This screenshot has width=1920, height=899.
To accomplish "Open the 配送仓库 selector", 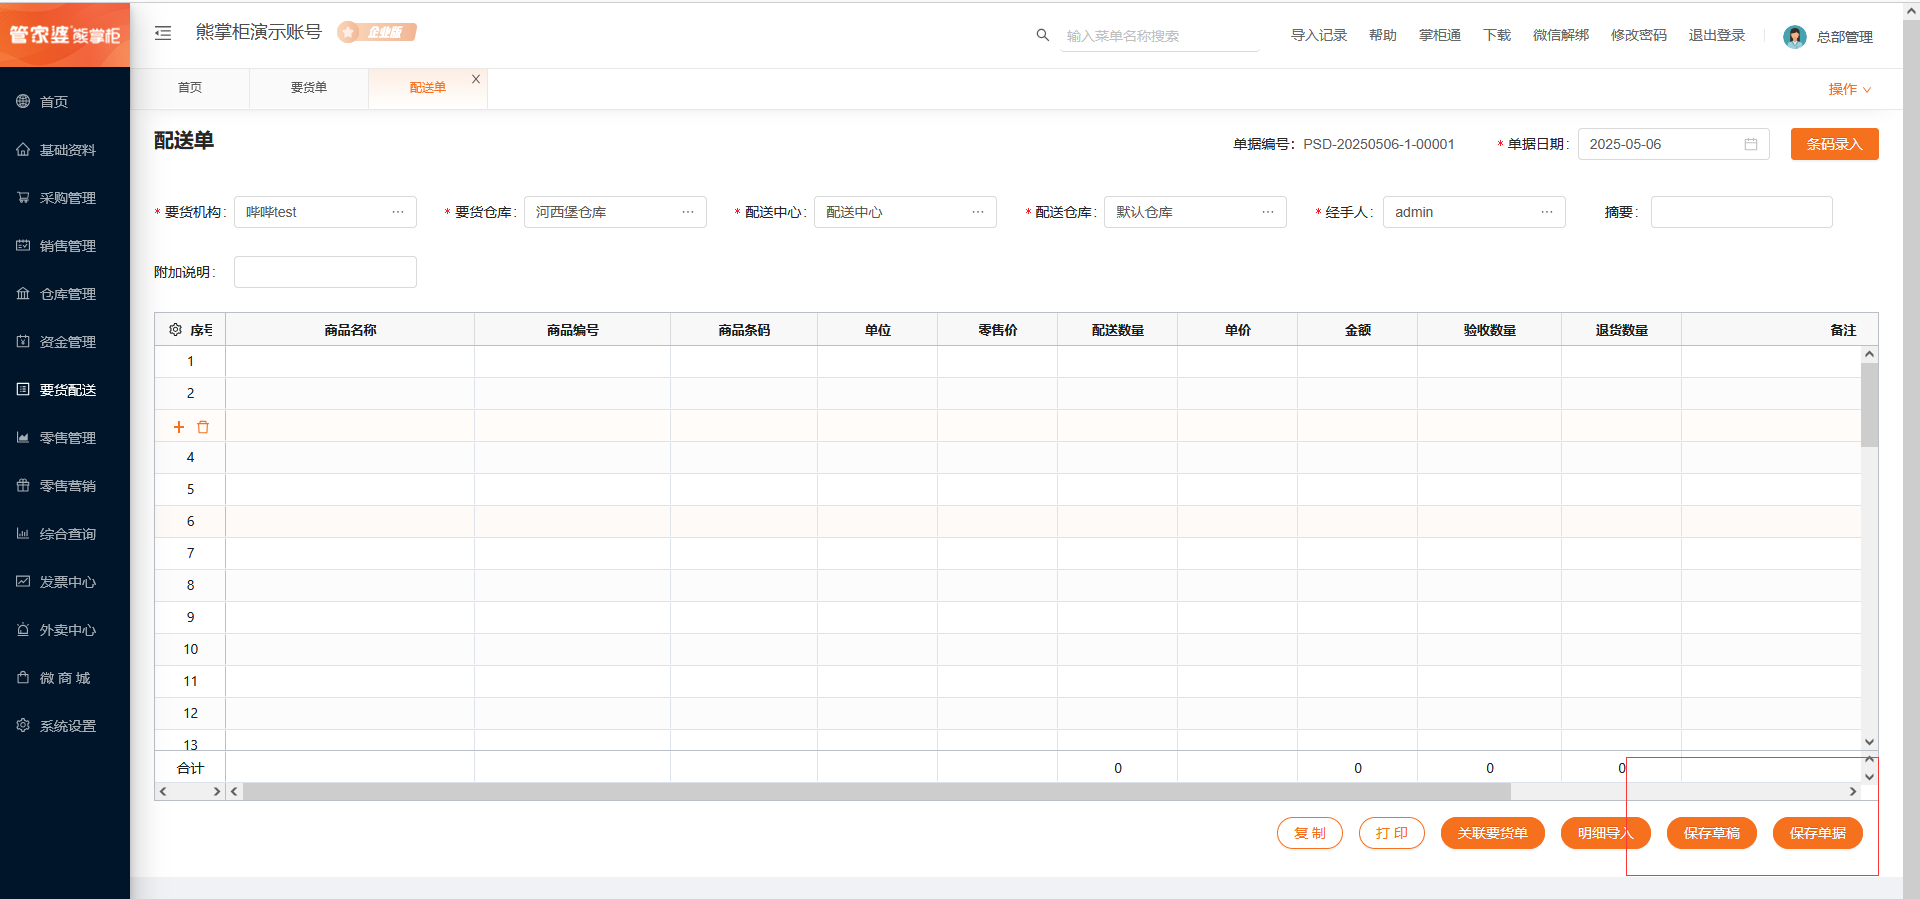I will 1267,212.
